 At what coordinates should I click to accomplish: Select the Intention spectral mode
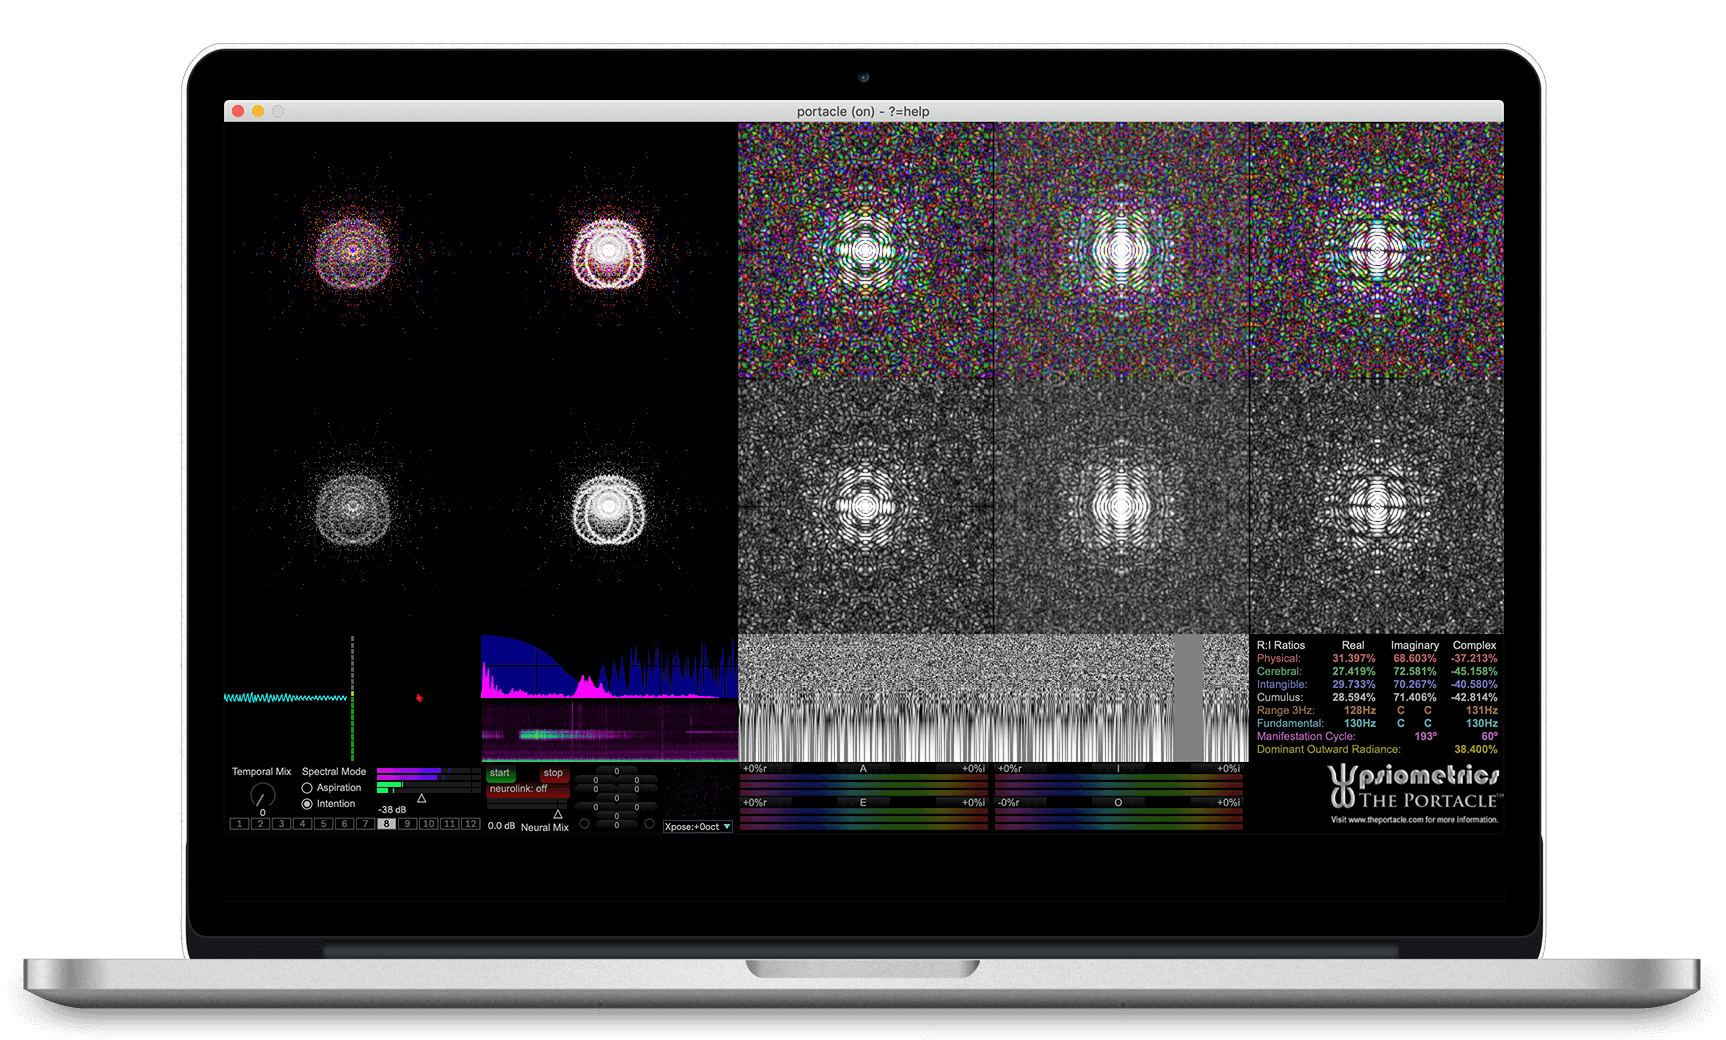[306, 803]
